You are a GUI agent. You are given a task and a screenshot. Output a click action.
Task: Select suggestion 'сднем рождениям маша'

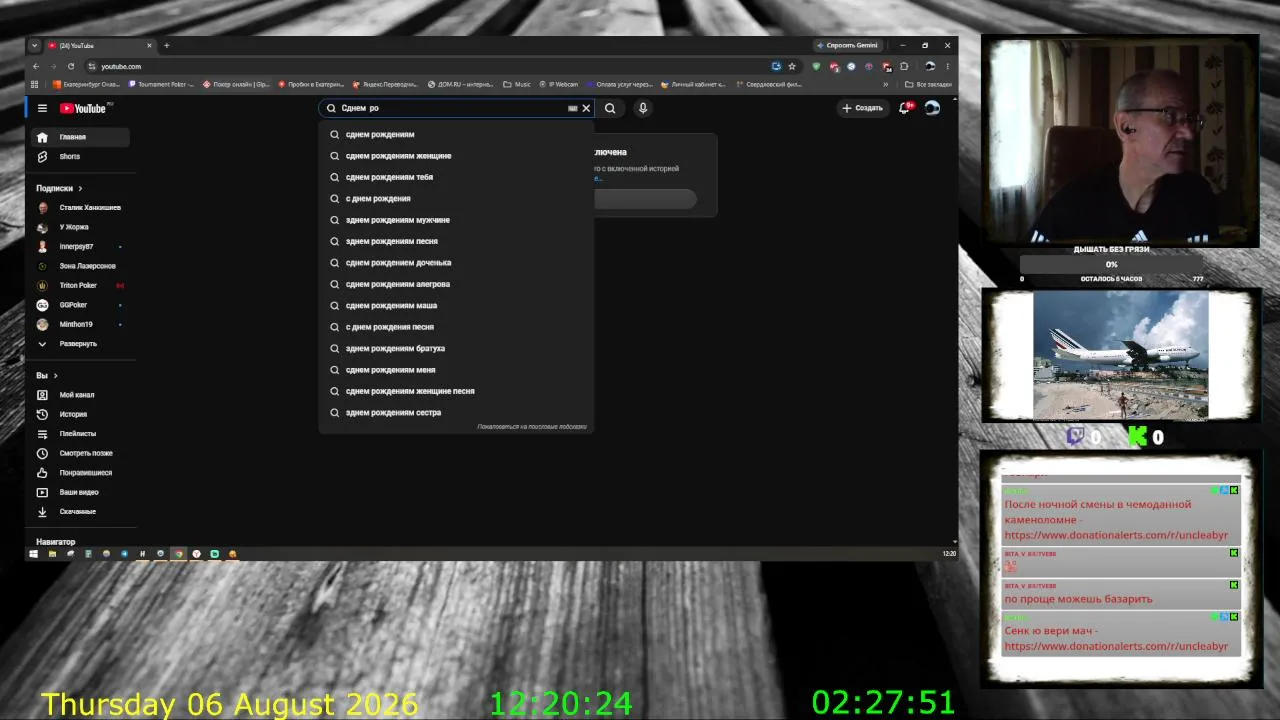(456, 306)
